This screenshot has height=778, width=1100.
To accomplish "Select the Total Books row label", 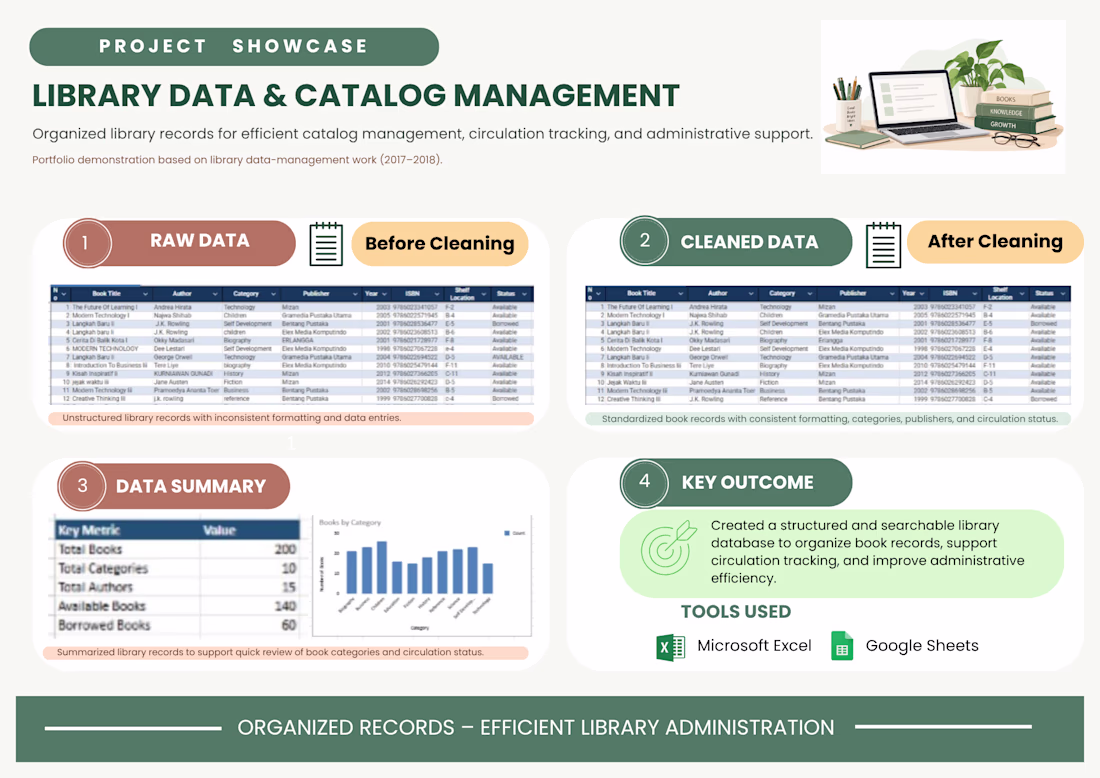I will 90,549.
